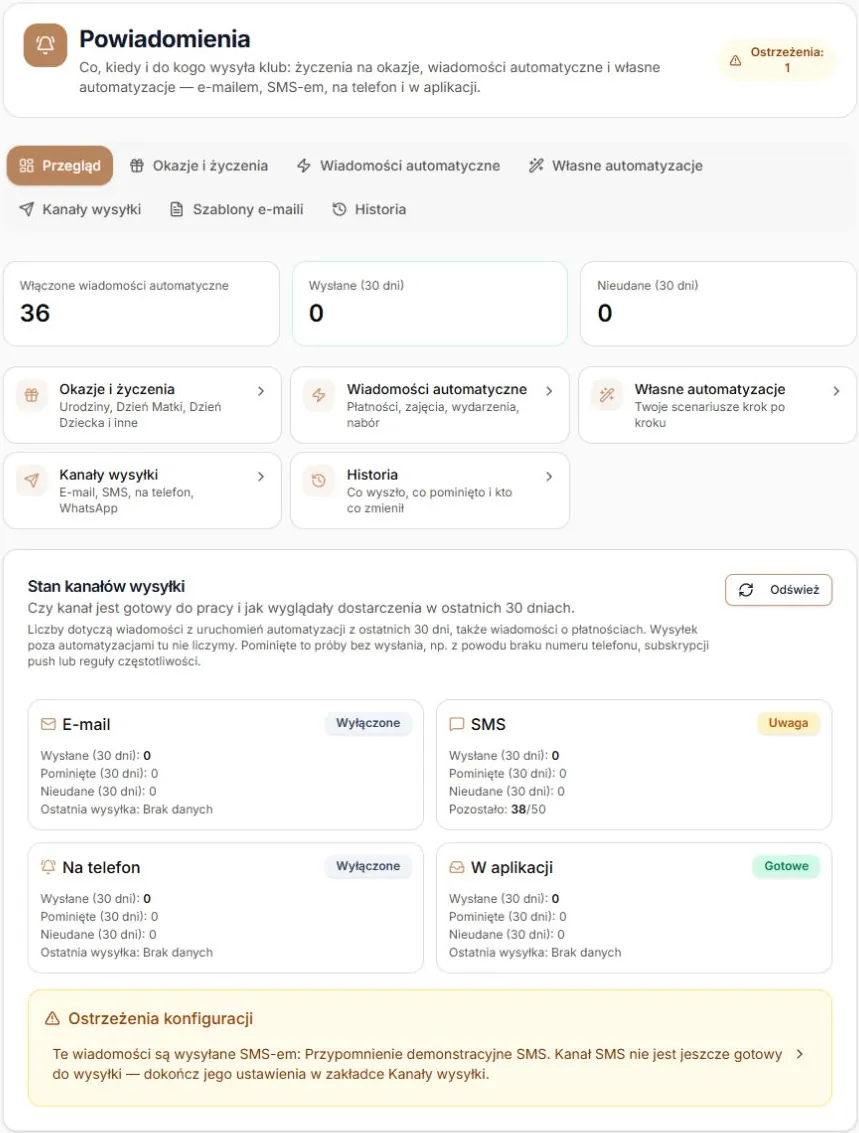Open Okazje i życzenia card via its chevron
Screen dimensions: 859x1133
tap(261, 391)
